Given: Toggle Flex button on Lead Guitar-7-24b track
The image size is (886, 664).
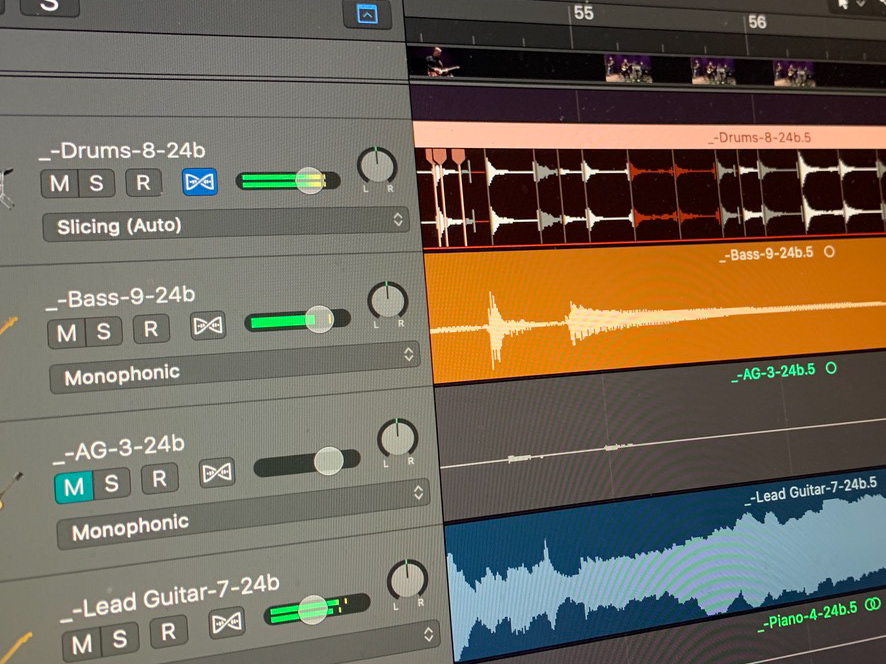Looking at the screenshot, I should pos(227,623).
